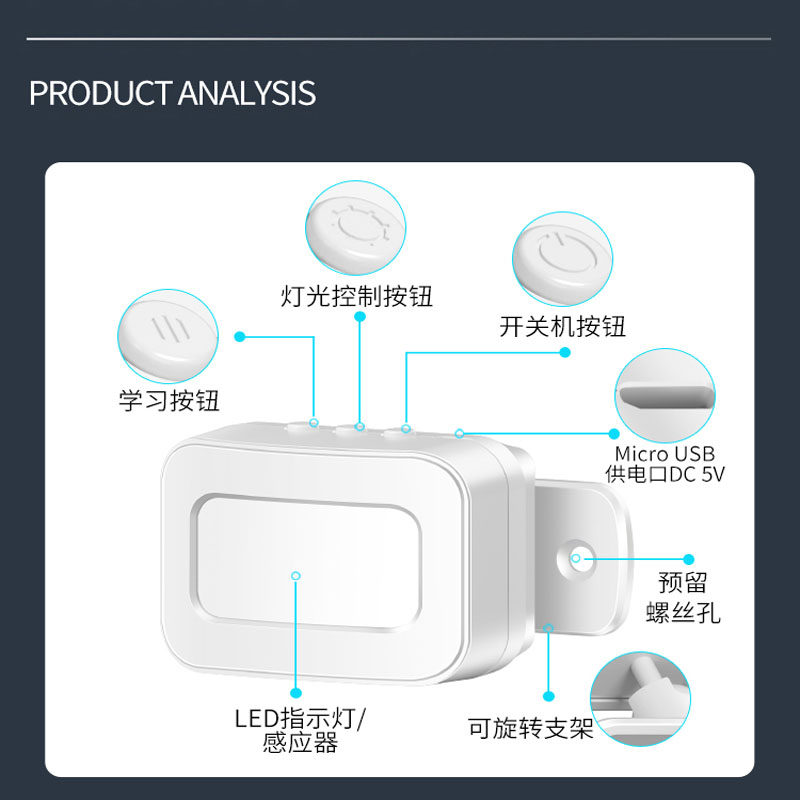Click the cyan dot beside the learning button image
The width and height of the screenshot is (800, 800).
[240, 337]
